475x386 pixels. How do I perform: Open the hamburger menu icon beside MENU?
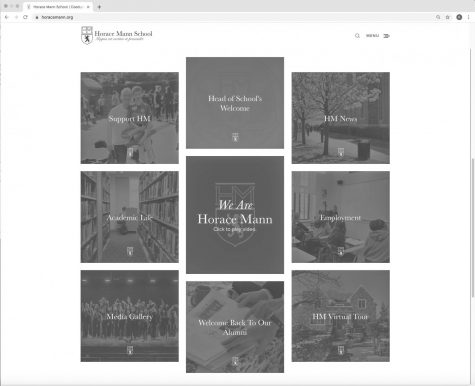[386, 36]
